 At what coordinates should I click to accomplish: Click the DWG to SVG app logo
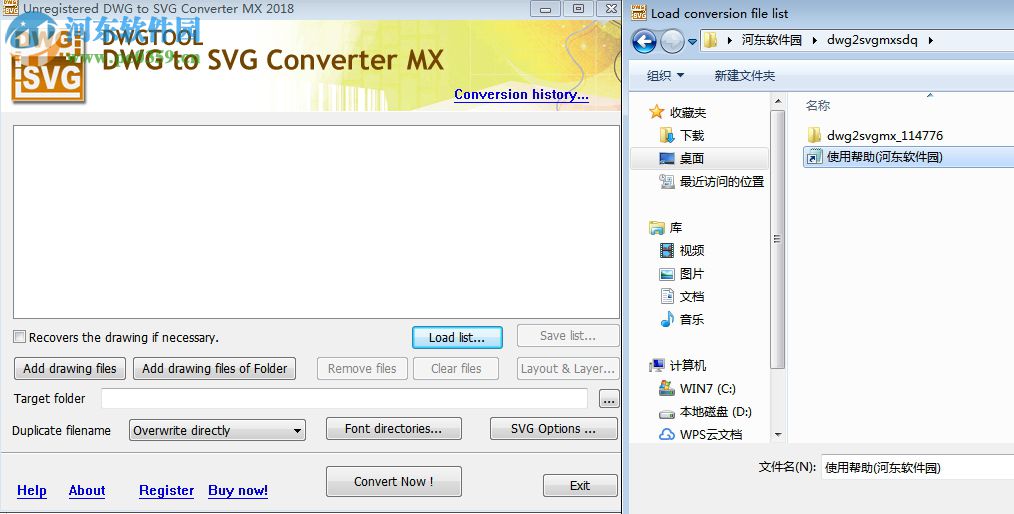(49, 65)
